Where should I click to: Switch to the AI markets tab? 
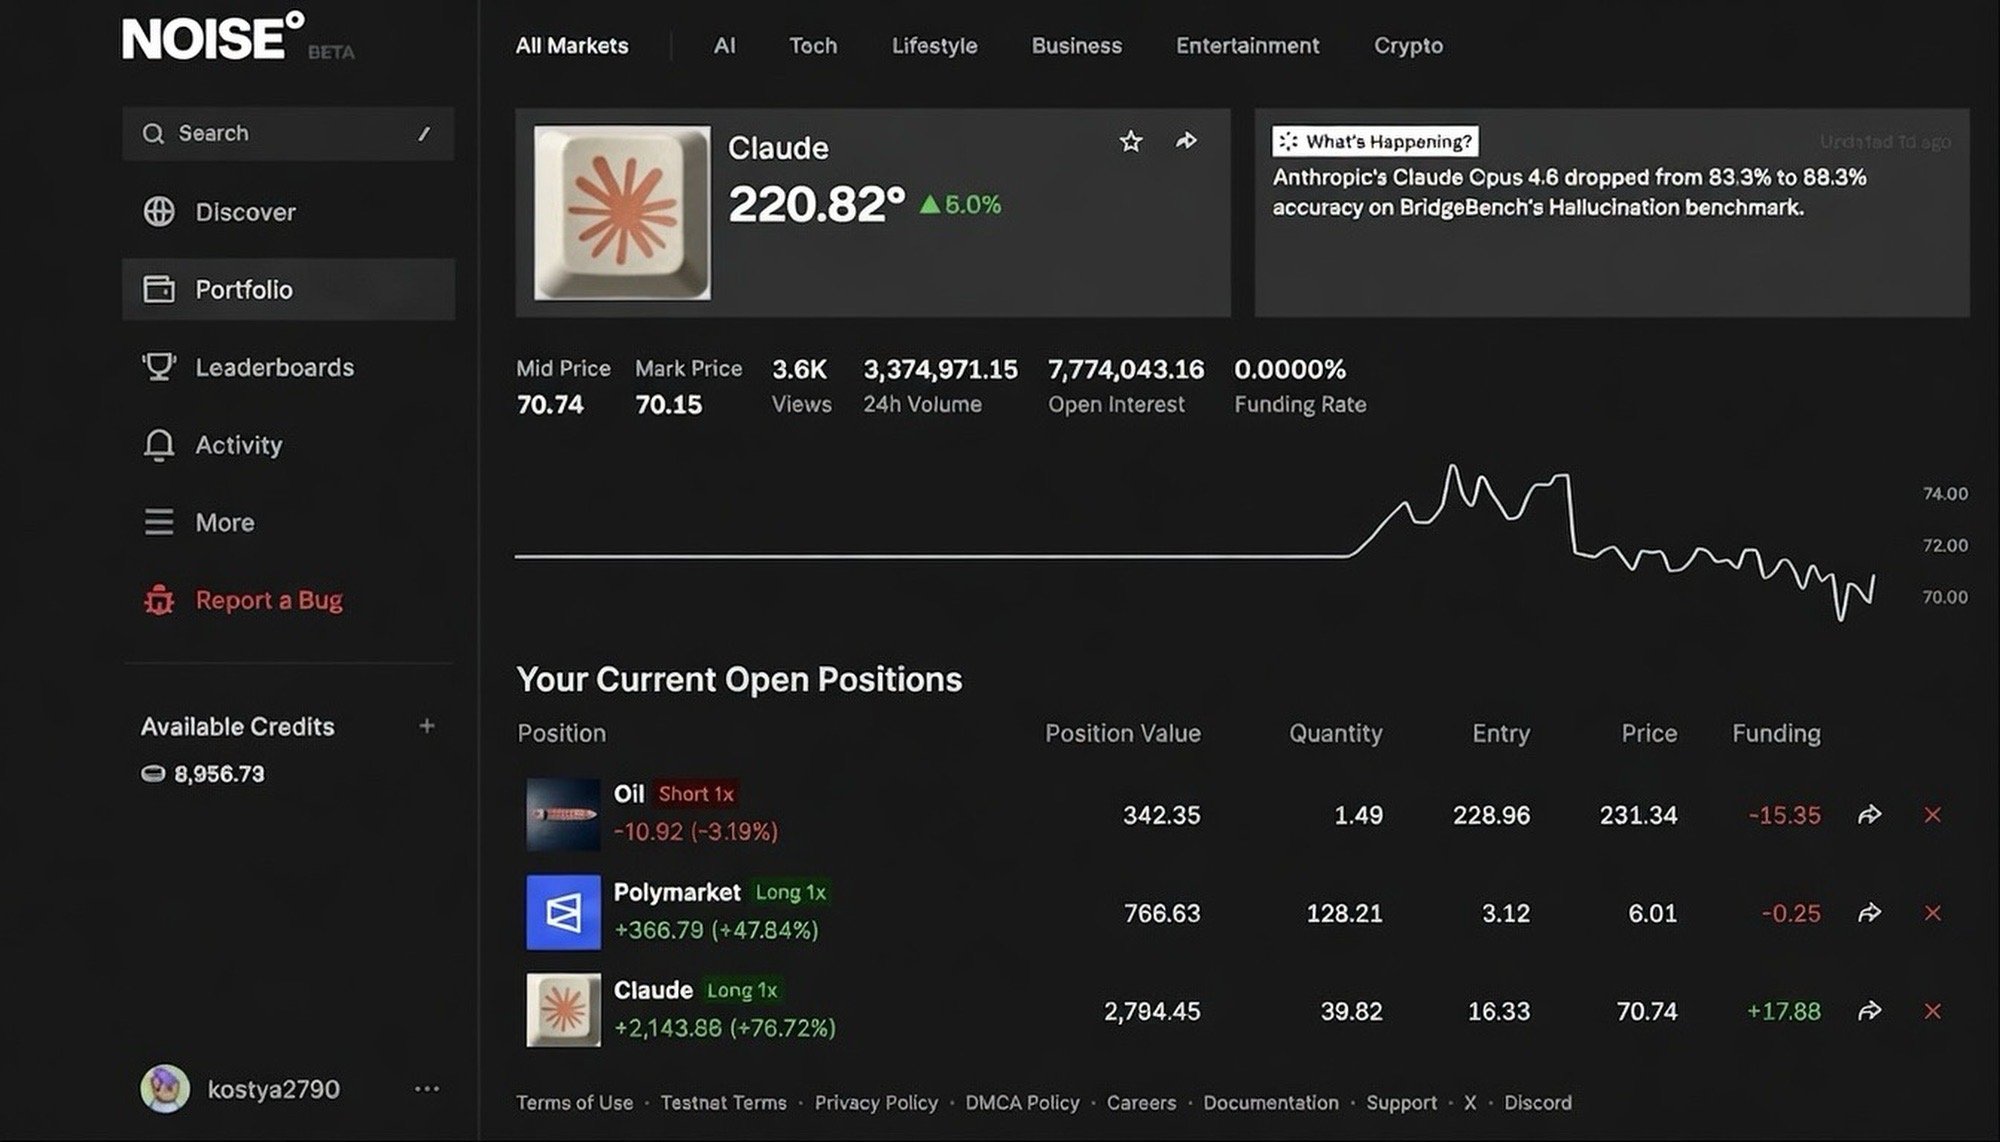724,46
